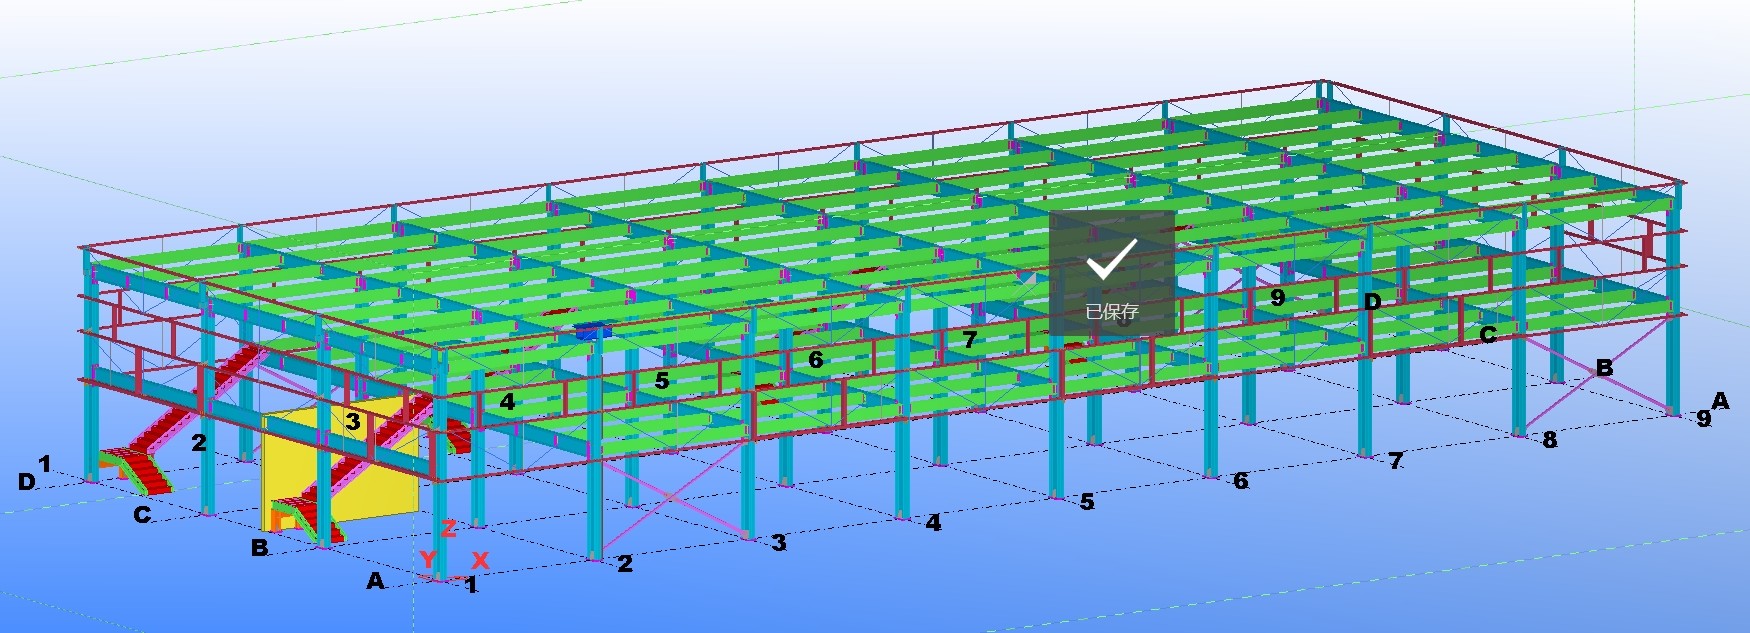Viewport: 1750px width, 633px height.
Task: Click grid label 8 on the ground
Action: [x=1549, y=440]
